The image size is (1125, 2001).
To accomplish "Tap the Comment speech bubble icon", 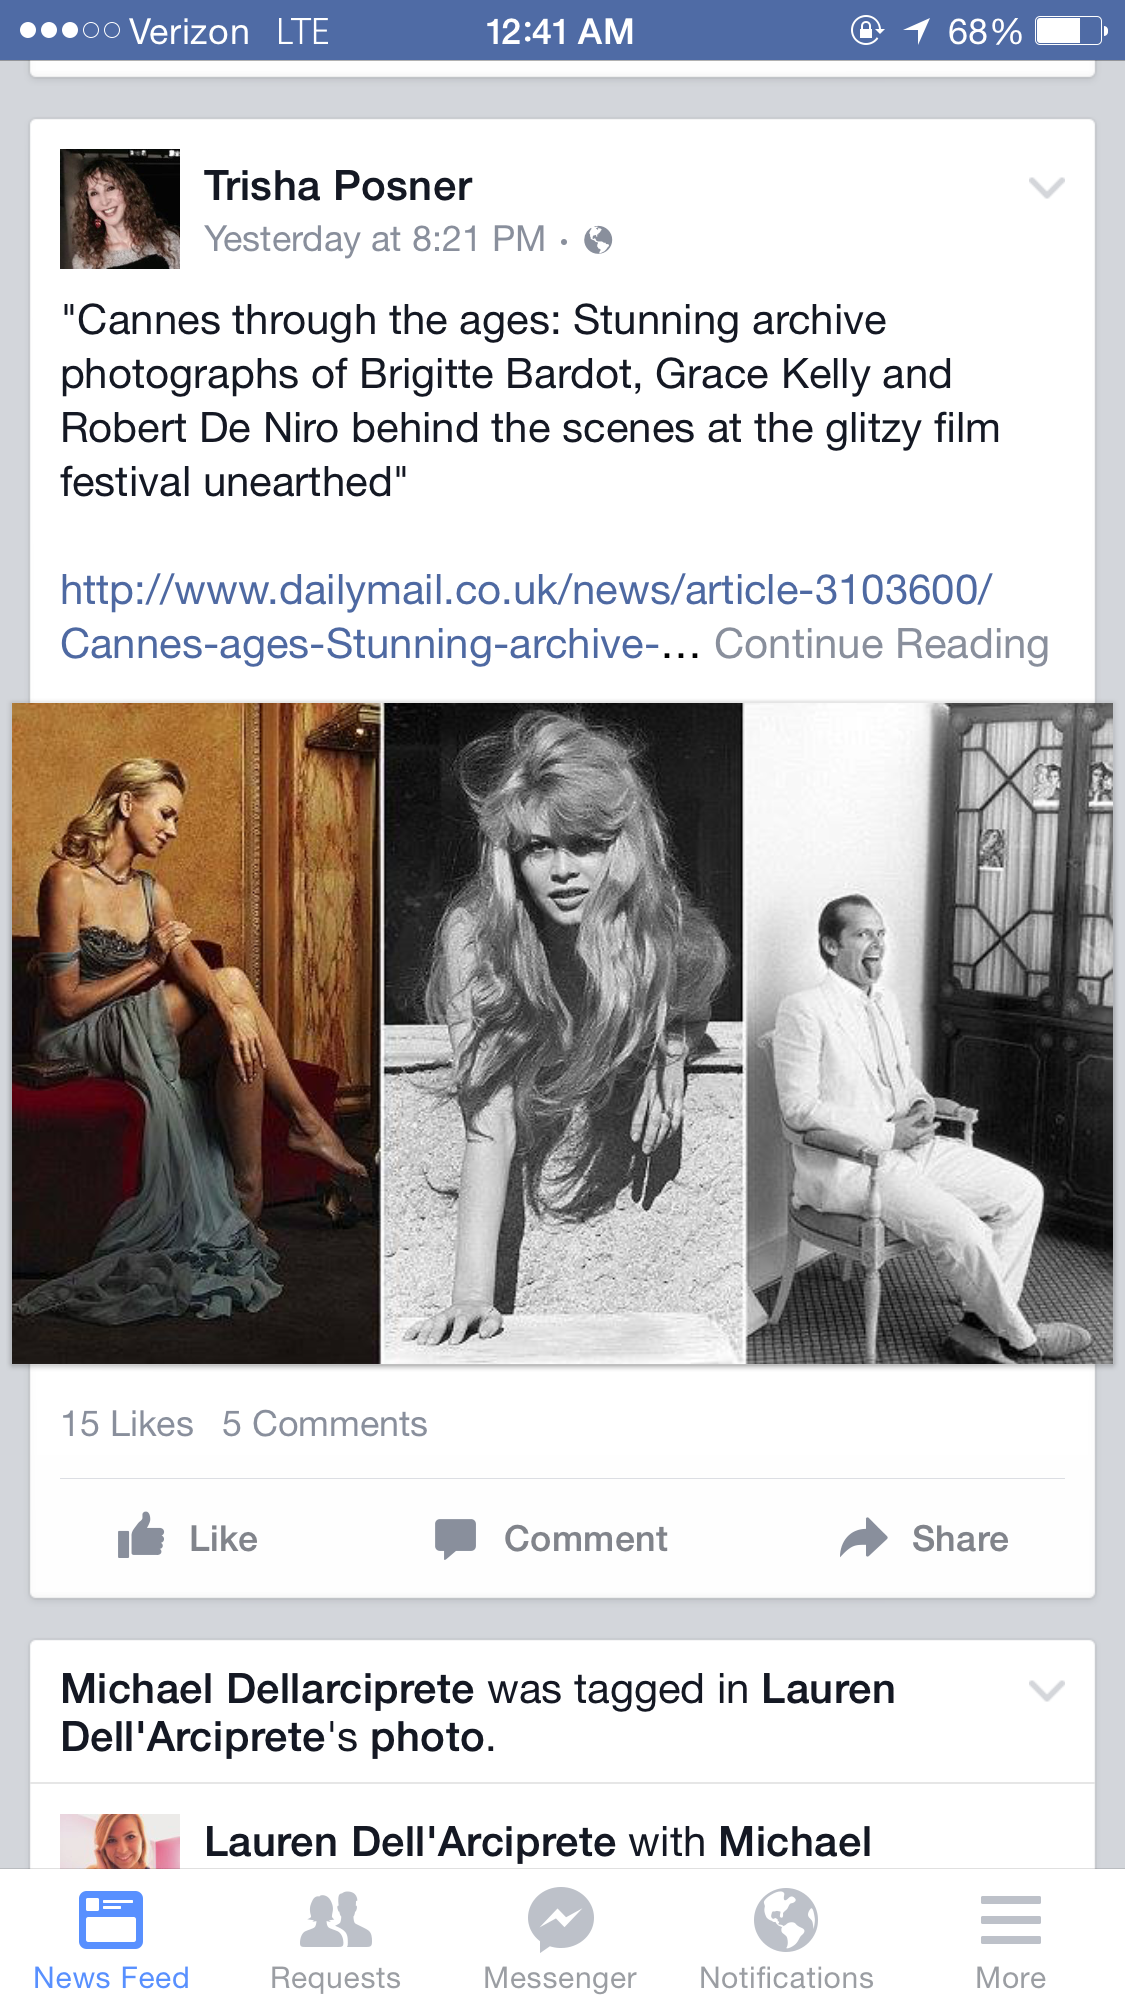I will click(456, 1538).
